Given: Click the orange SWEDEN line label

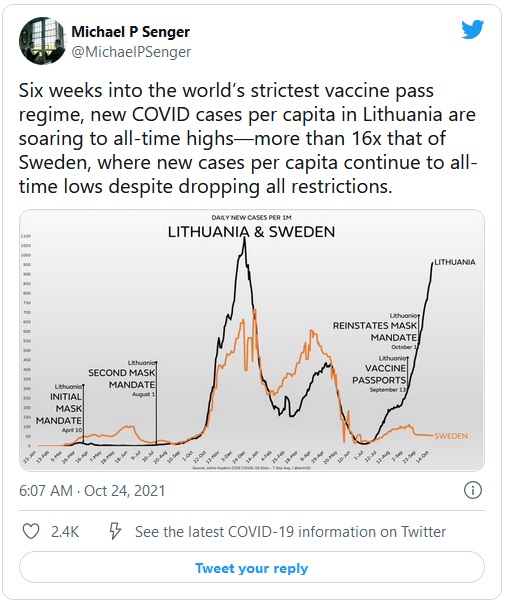Looking at the screenshot, I should click(451, 436).
